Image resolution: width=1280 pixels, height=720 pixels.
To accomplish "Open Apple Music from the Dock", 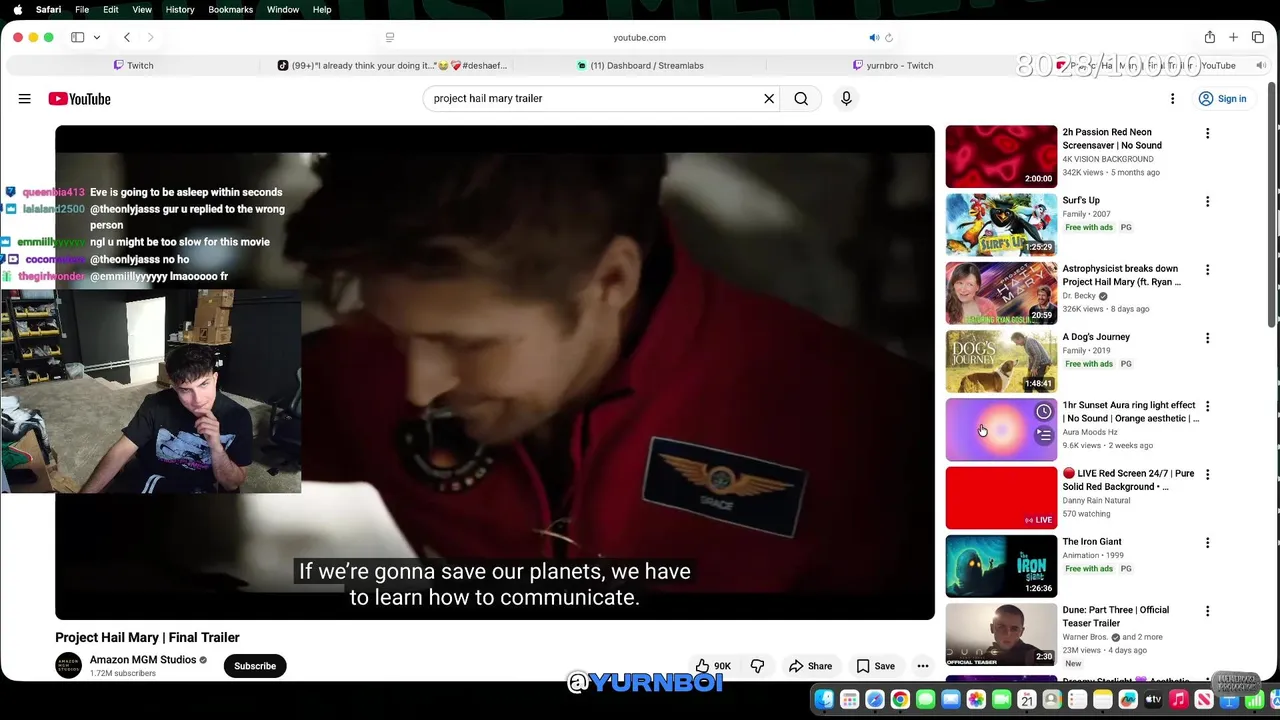I will pos(1179,700).
